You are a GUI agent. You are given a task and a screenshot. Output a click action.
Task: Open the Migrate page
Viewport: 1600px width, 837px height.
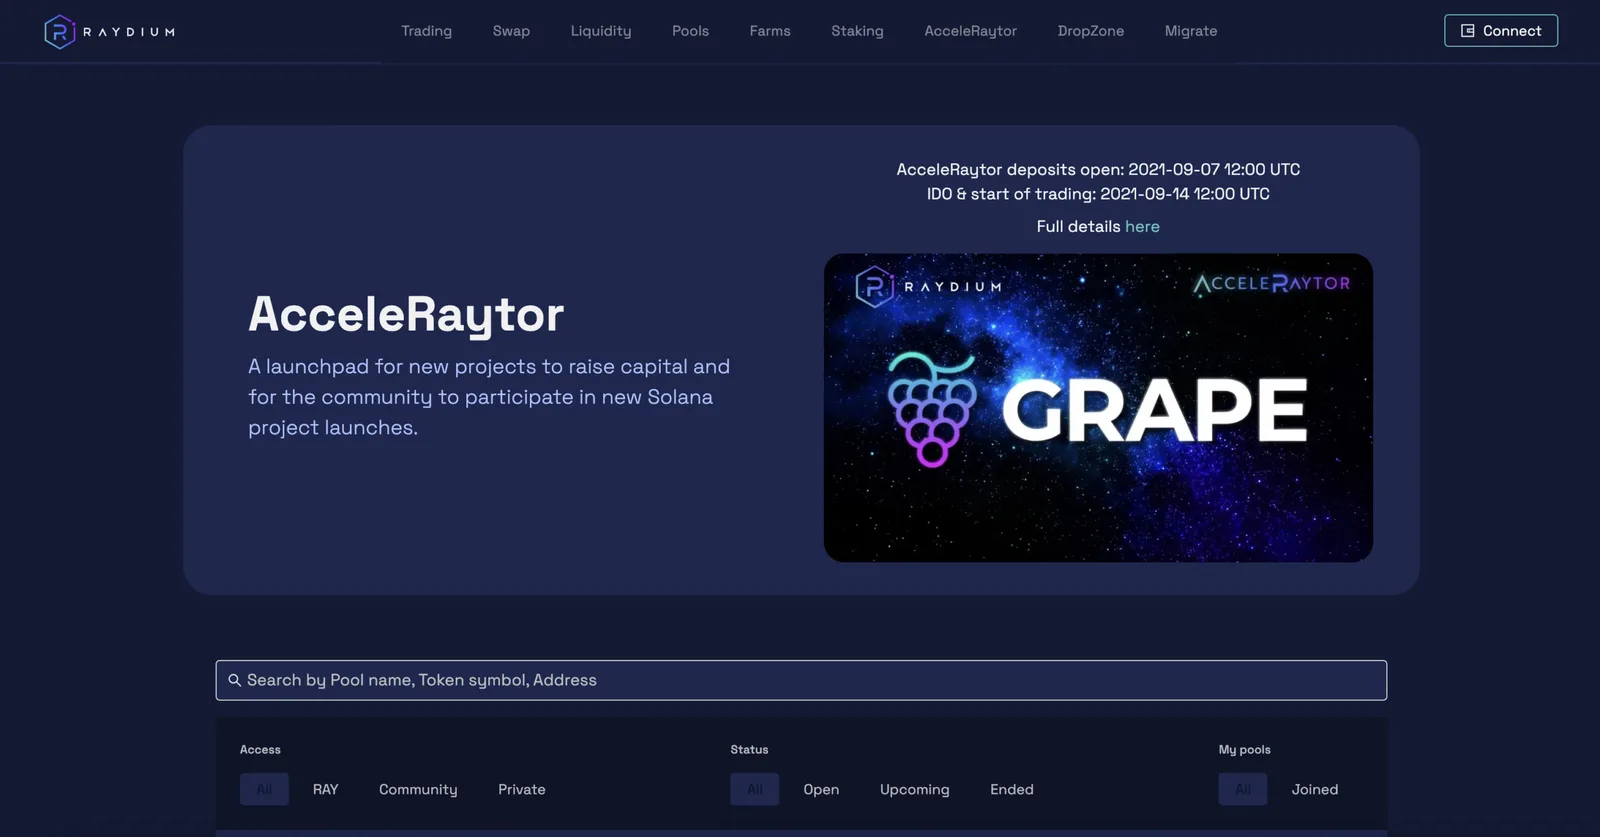1191,31
